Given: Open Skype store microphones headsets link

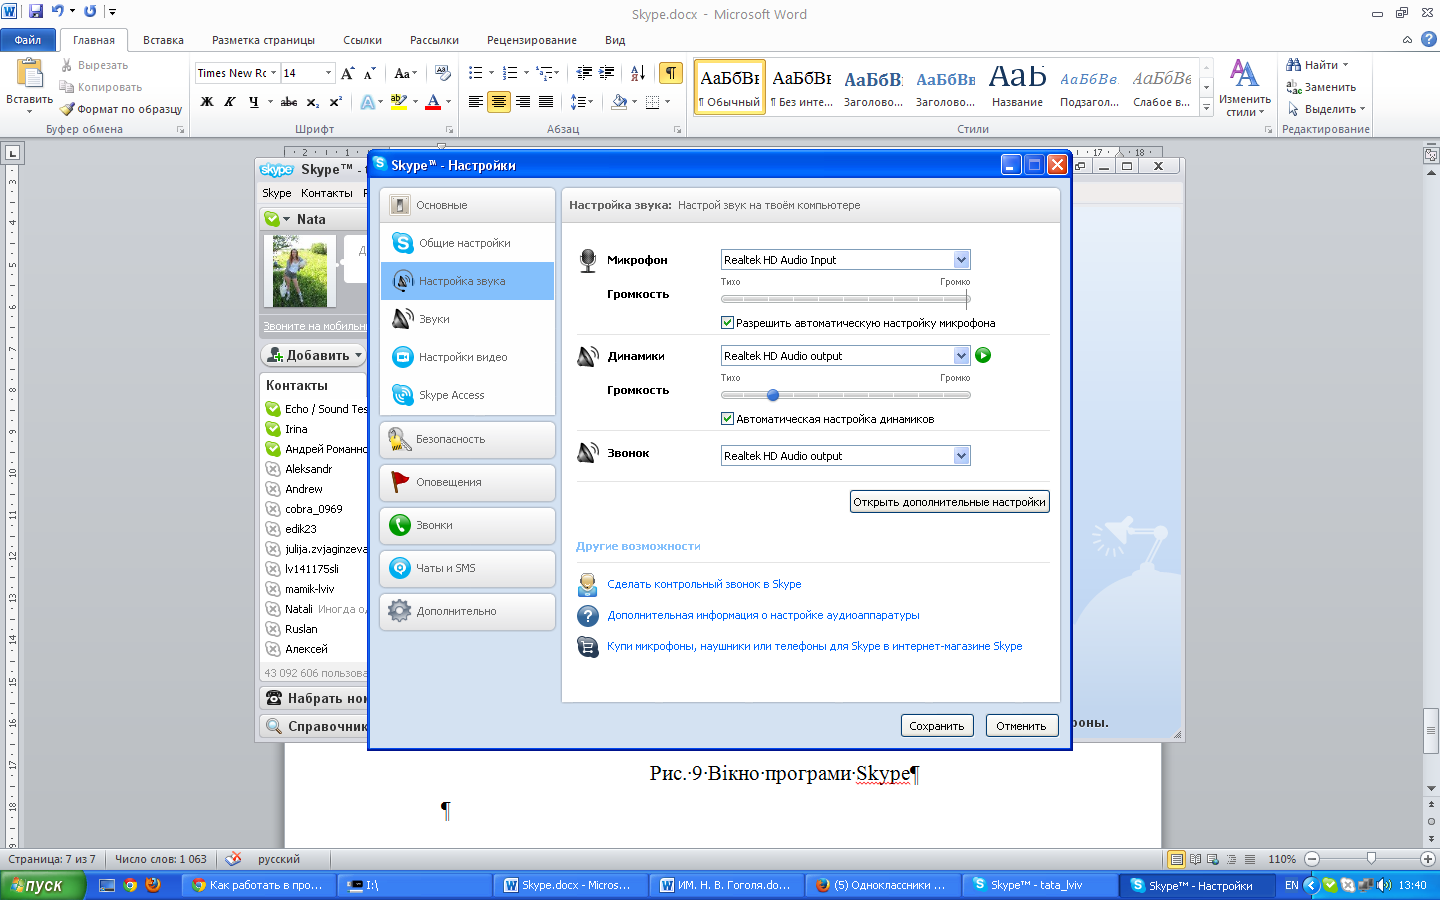Looking at the screenshot, I should pyautogui.click(x=814, y=646).
